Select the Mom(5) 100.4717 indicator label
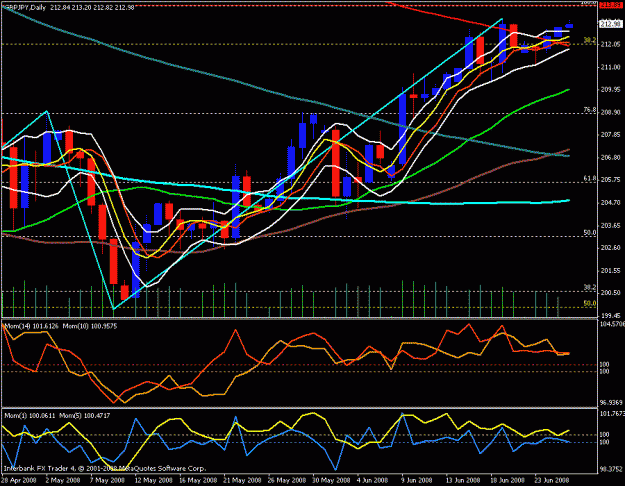This screenshot has width=625, height=486. tap(85, 416)
